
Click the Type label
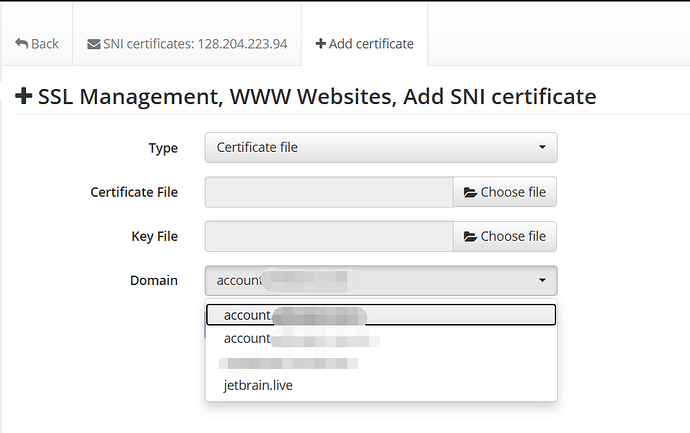pos(163,148)
